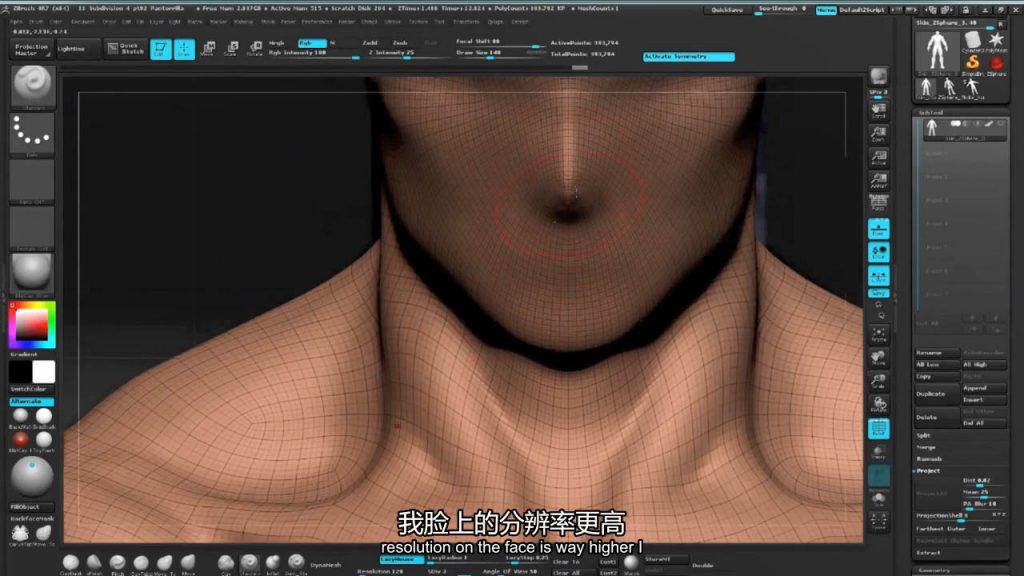
Task: Click the Move view icon in right shelf
Action: 878,358
